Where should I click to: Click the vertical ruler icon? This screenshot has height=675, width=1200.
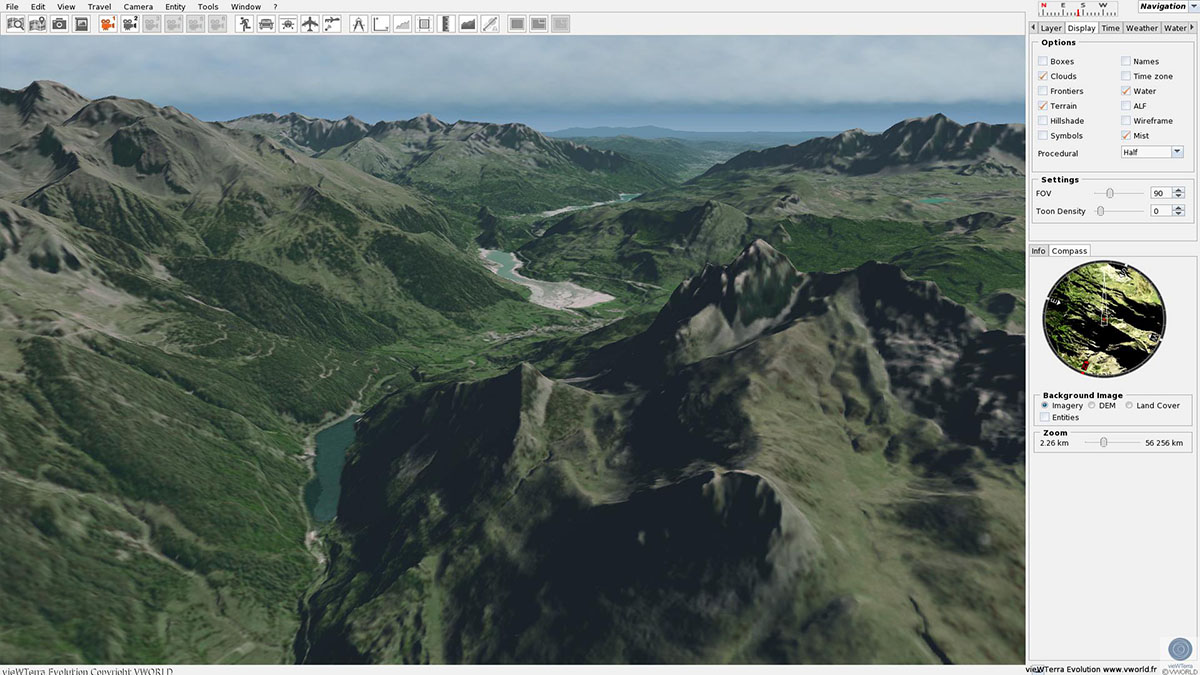[446, 24]
